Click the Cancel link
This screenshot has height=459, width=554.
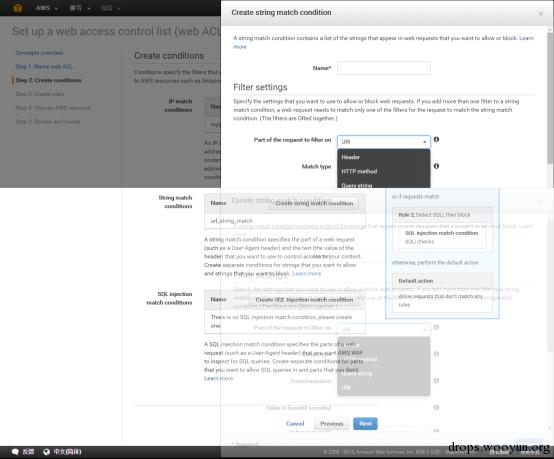(x=295, y=423)
